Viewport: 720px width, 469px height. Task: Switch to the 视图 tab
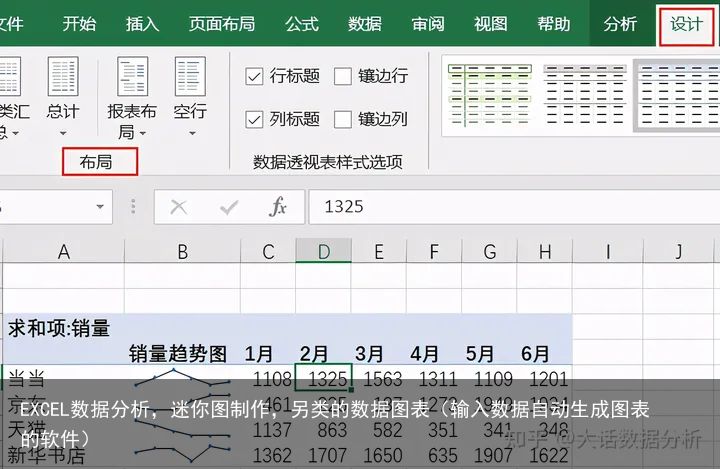[490, 24]
